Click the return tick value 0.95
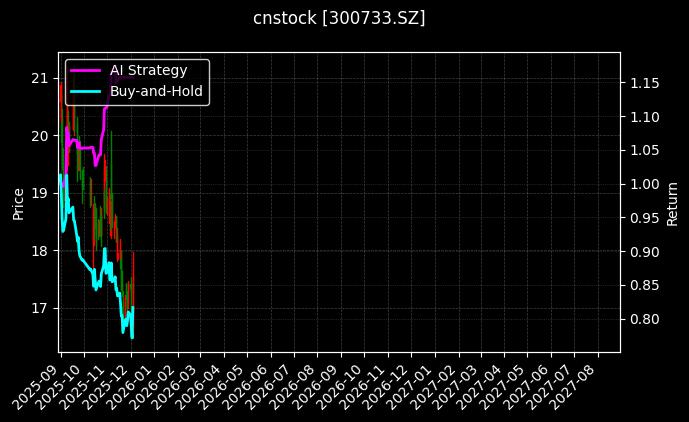689x422 pixels. point(645,218)
